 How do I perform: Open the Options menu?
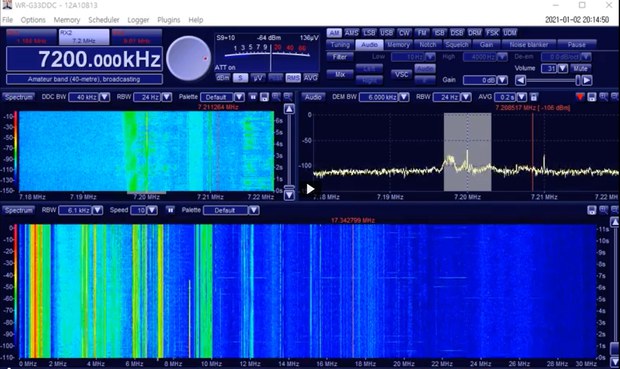[x=33, y=20]
